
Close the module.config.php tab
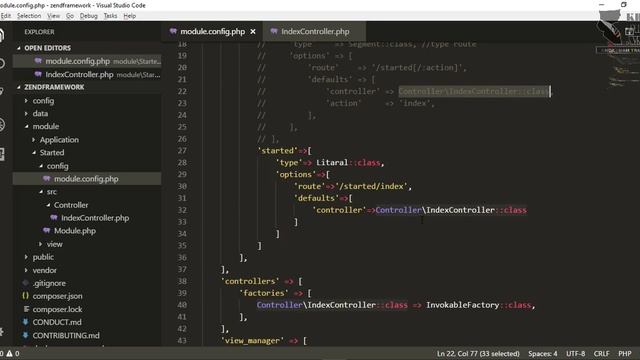tap(253, 31)
